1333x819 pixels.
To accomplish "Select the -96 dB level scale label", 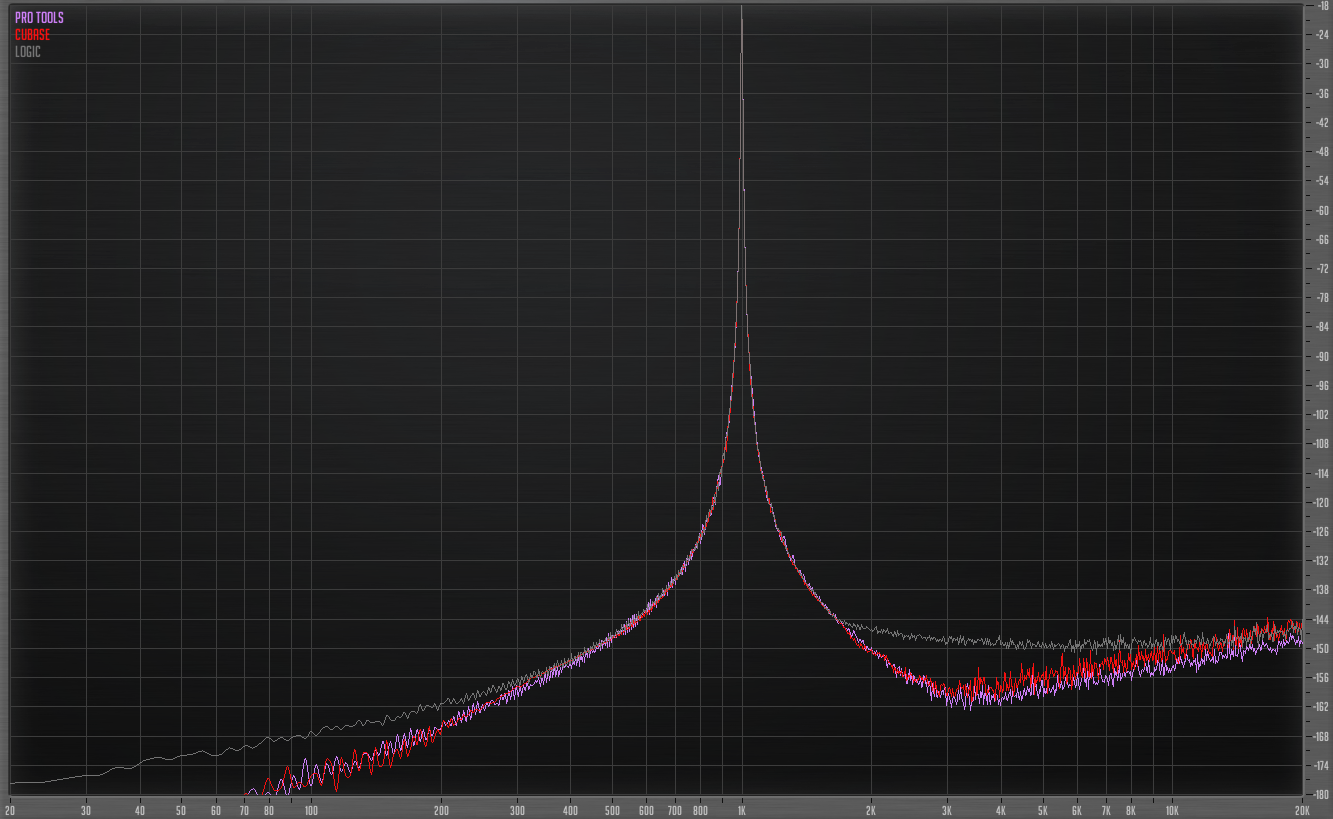I will tap(1322, 386).
